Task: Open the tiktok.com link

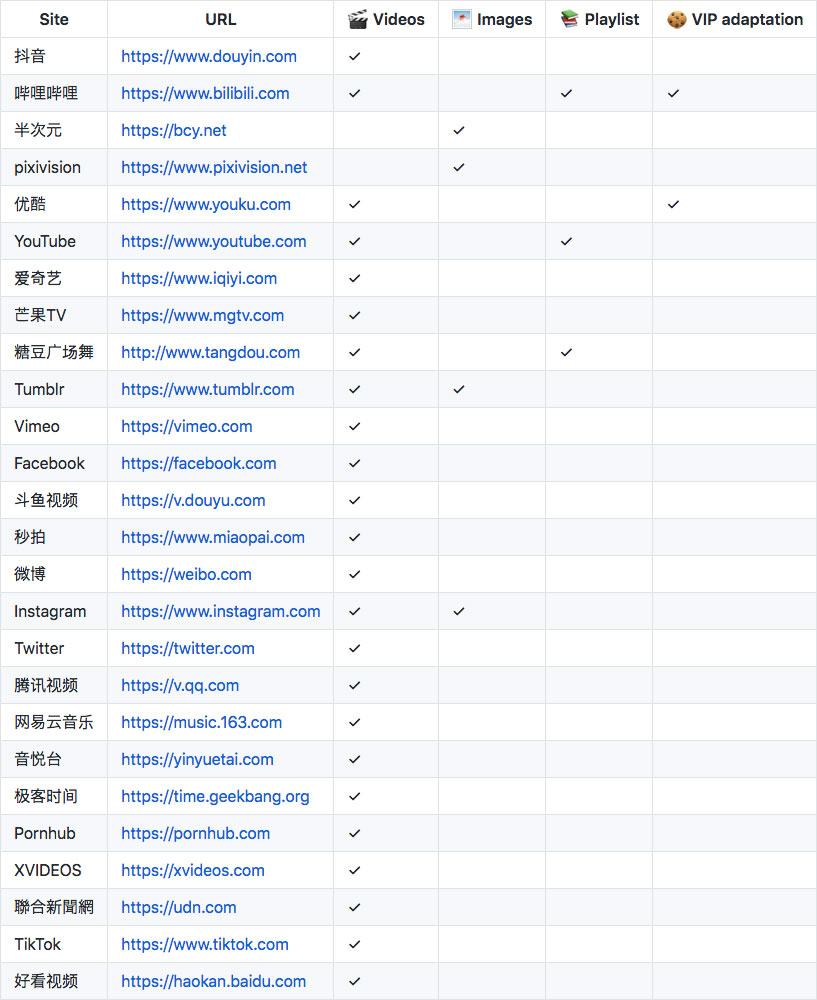Action: coord(205,944)
